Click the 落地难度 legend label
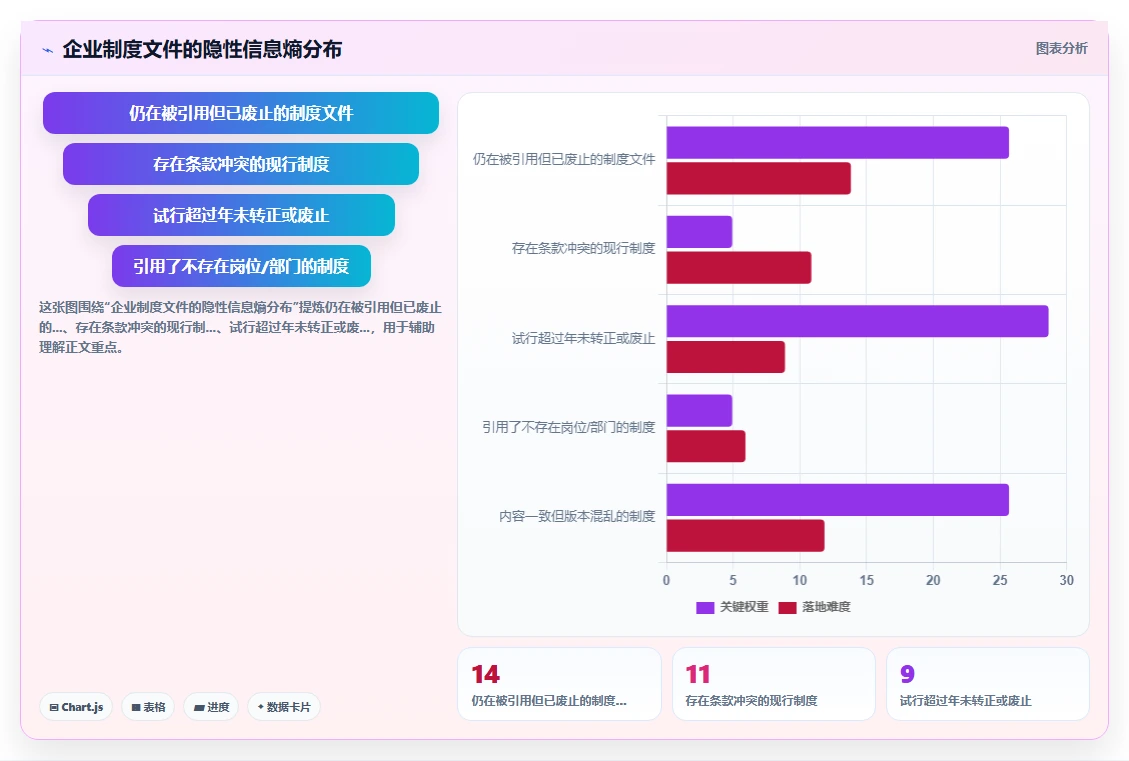The height and width of the screenshot is (761, 1129). click(x=827, y=607)
